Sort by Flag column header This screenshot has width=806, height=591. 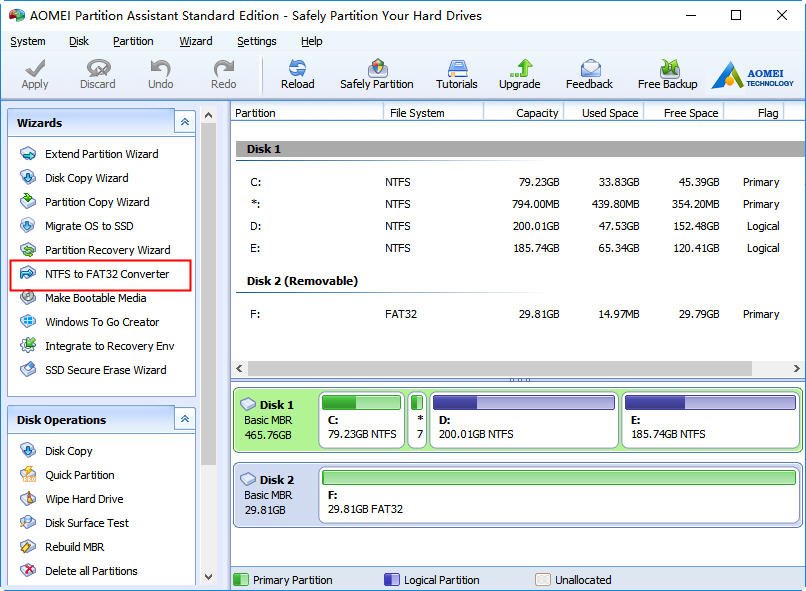(x=754, y=113)
